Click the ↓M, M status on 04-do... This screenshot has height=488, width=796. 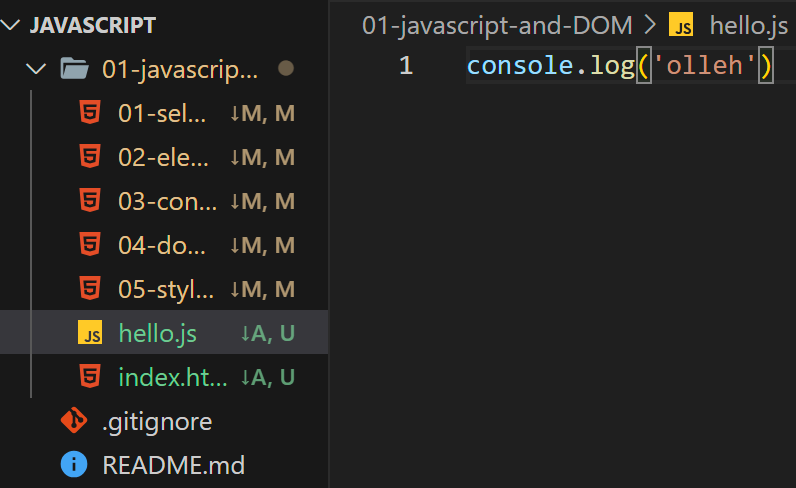point(262,246)
